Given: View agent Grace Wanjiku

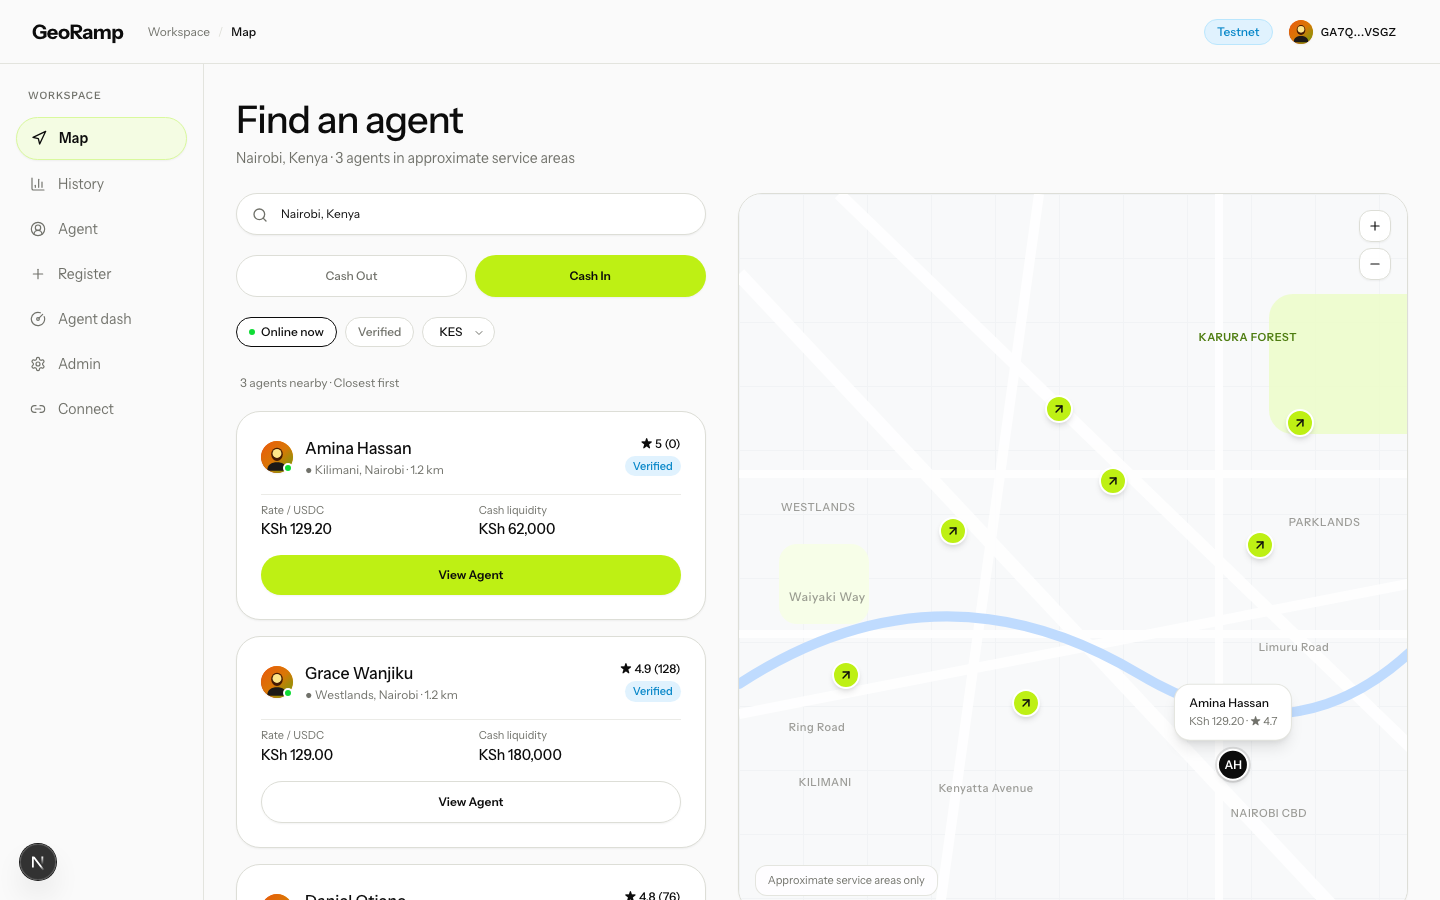Looking at the screenshot, I should click(x=471, y=802).
